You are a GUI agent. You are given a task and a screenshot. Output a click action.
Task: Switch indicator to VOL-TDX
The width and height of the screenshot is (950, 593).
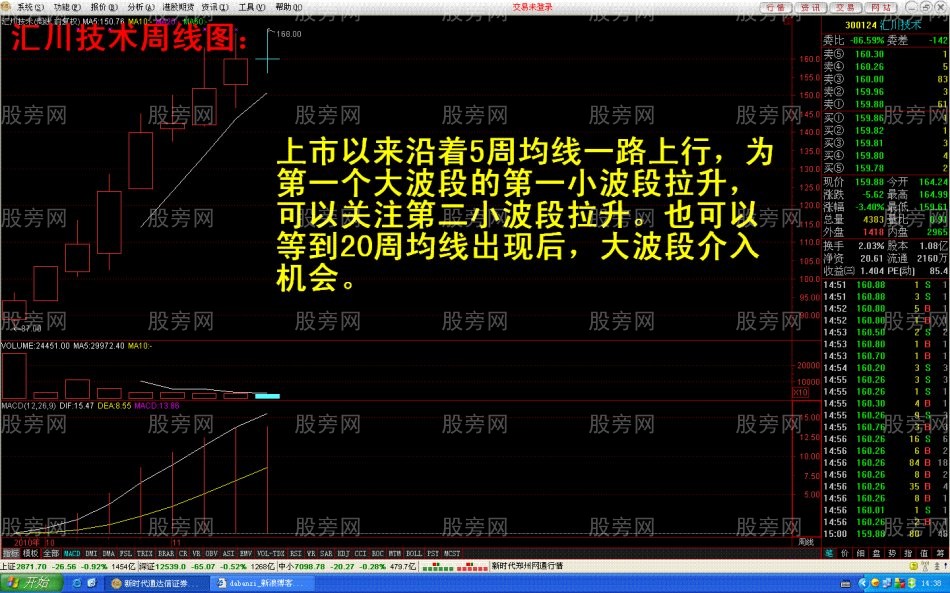pyautogui.click(x=270, y=553)
